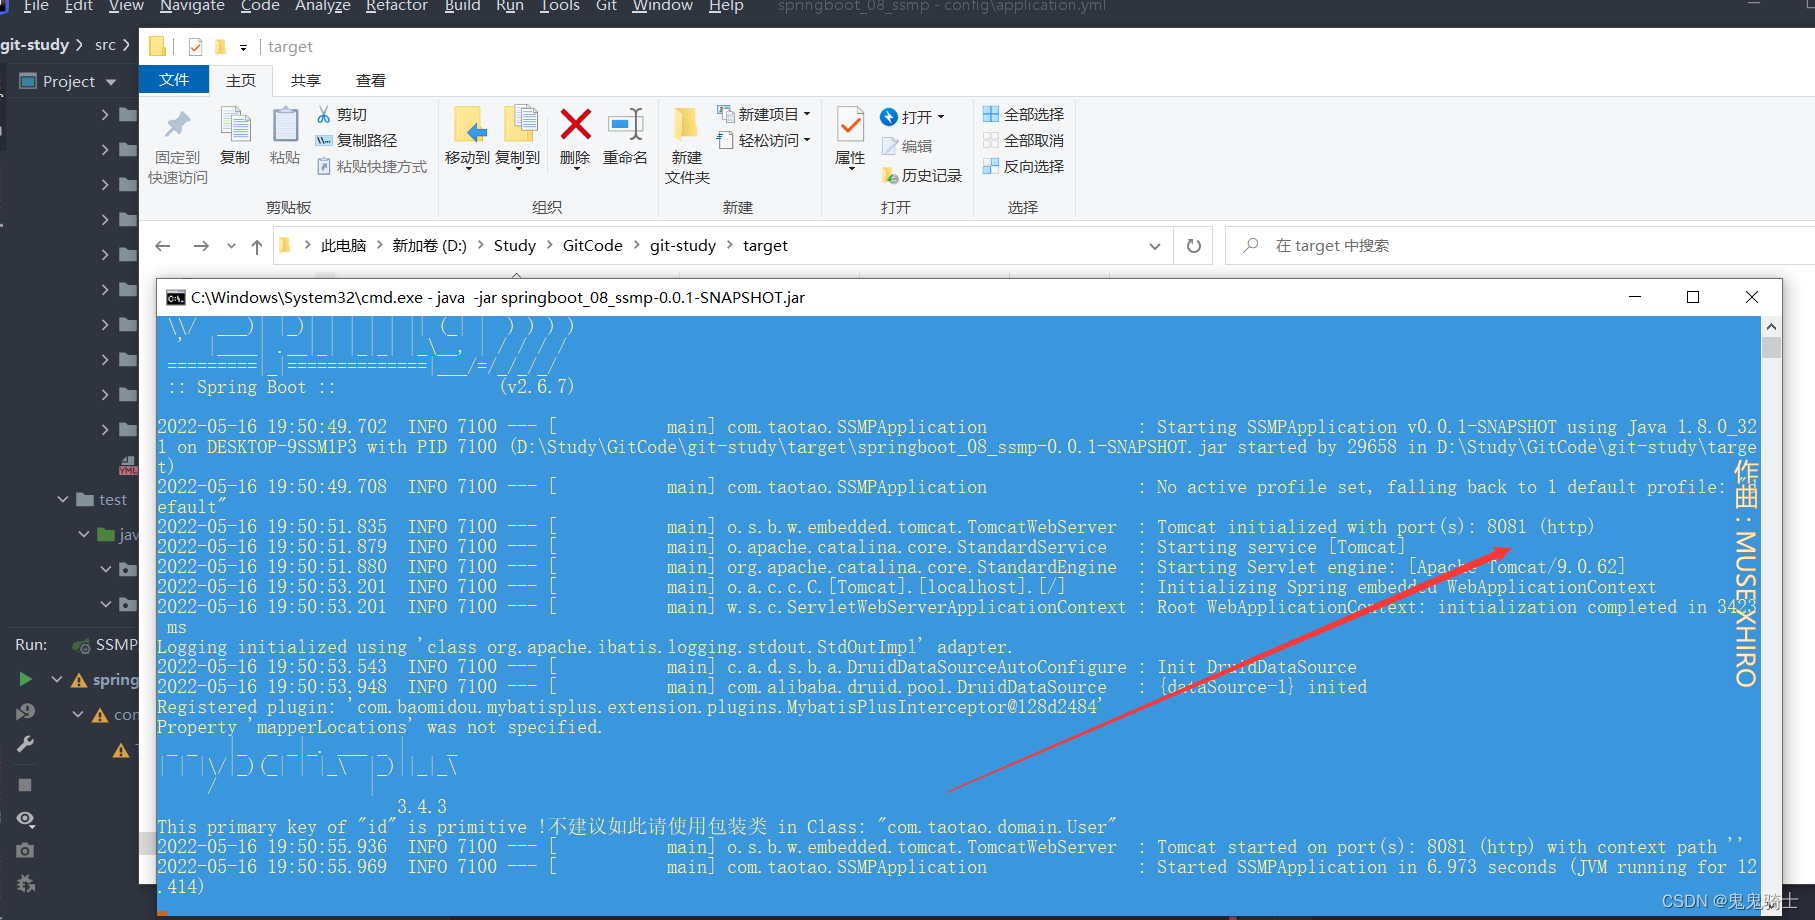Select the spring item in Run tree
Image resolution: width=1815 pixels, height=920 pixels.
coord(105,680)
